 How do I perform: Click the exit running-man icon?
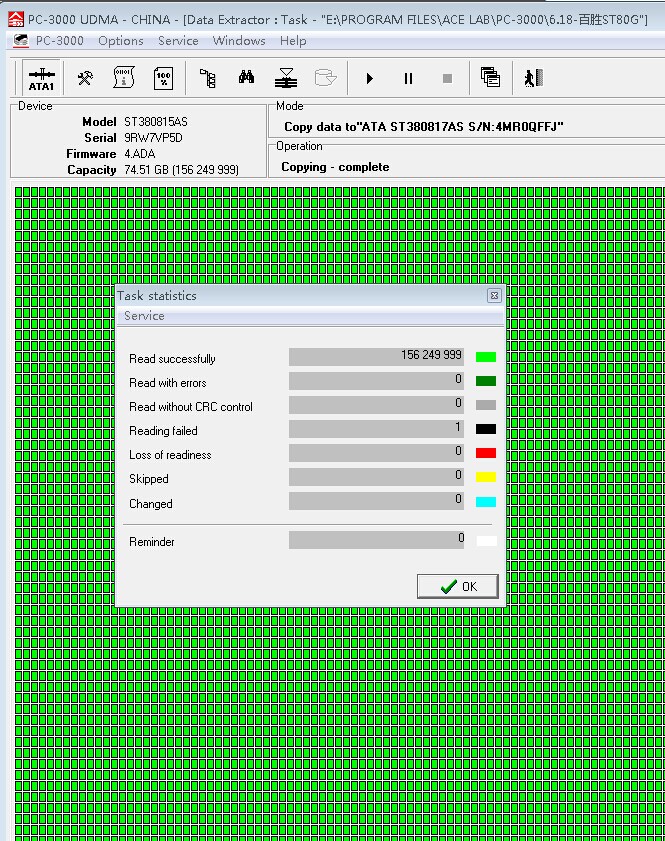point(533,78)
